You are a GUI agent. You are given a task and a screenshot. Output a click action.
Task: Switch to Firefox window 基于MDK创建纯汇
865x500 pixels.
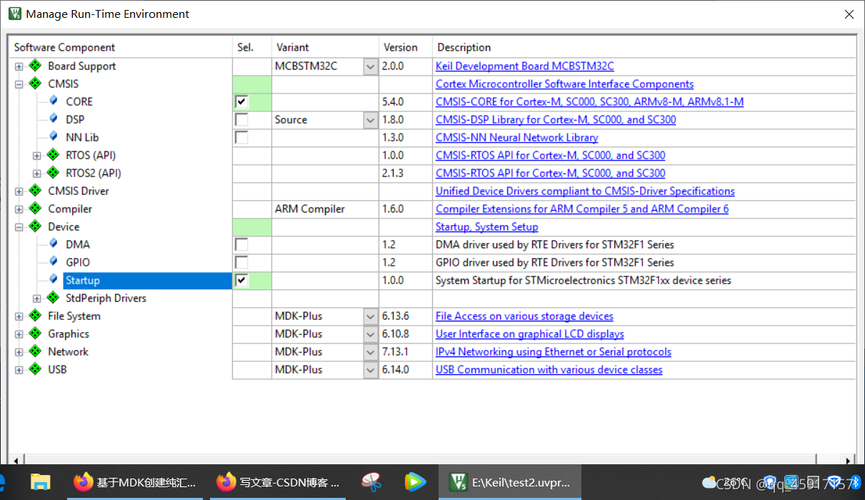coord(135,482)
